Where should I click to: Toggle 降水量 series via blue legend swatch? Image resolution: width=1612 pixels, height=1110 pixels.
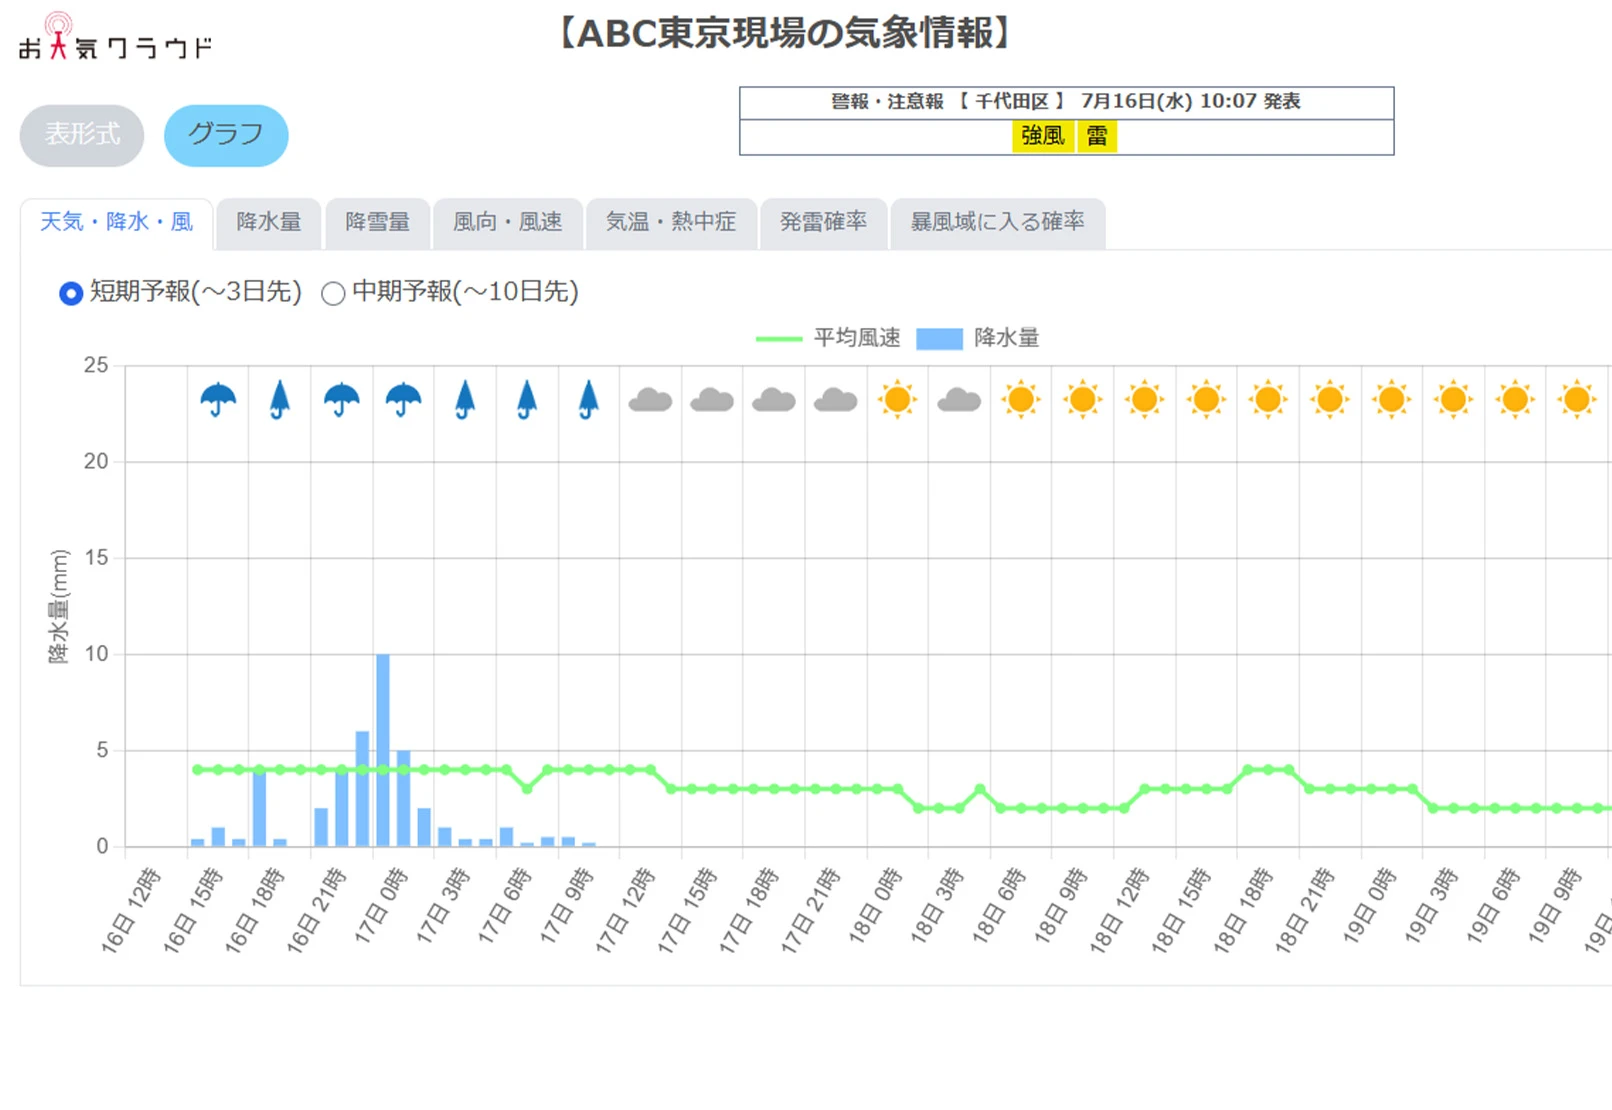pyautogui.click(x=939, y=339)
